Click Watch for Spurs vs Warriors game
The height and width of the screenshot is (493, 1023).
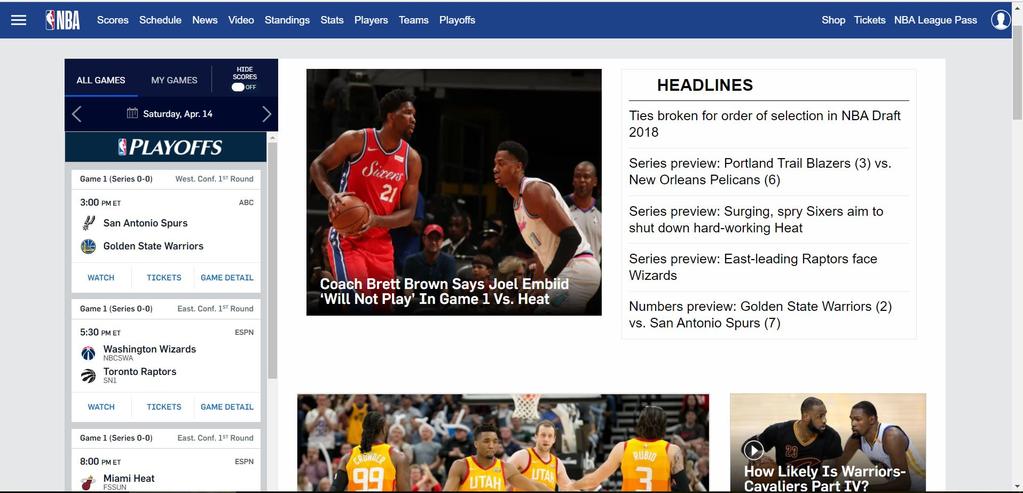(x=101, y=278)
